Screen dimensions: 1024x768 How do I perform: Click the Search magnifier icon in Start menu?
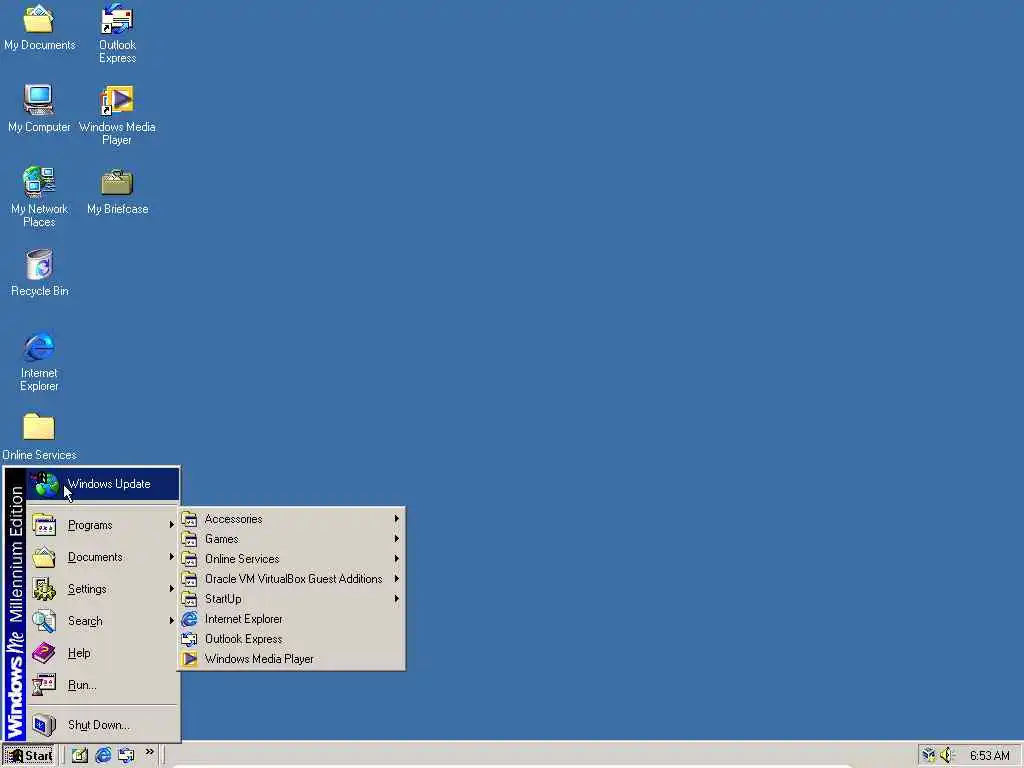pyautogui.click(x=44, y=621)
